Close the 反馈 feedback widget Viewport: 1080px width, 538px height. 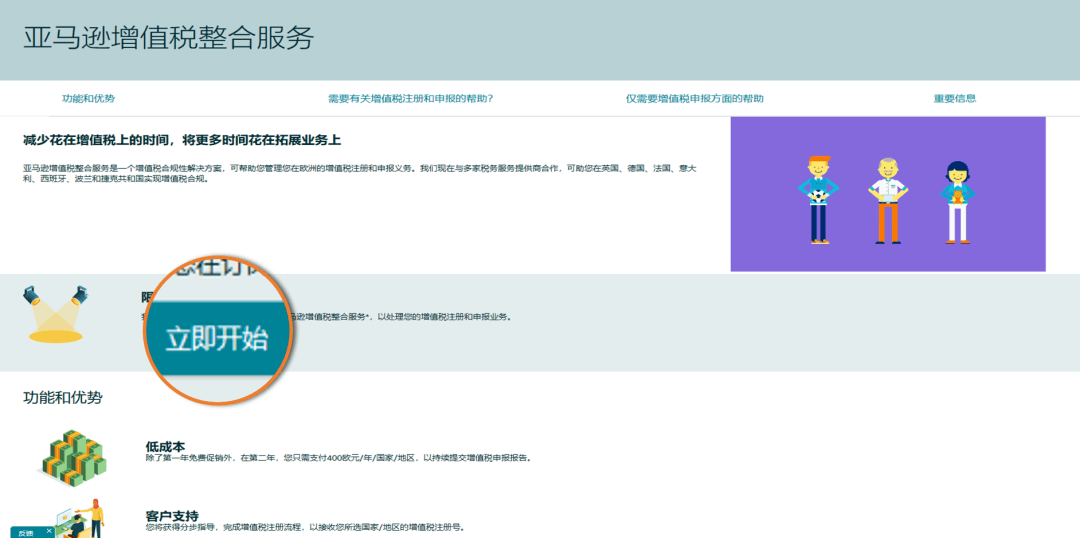[49, 532]
